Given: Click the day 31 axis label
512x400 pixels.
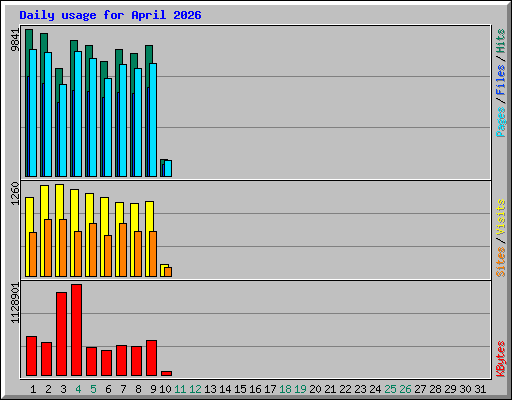Looking at the screenshot, I should (480, 389).
